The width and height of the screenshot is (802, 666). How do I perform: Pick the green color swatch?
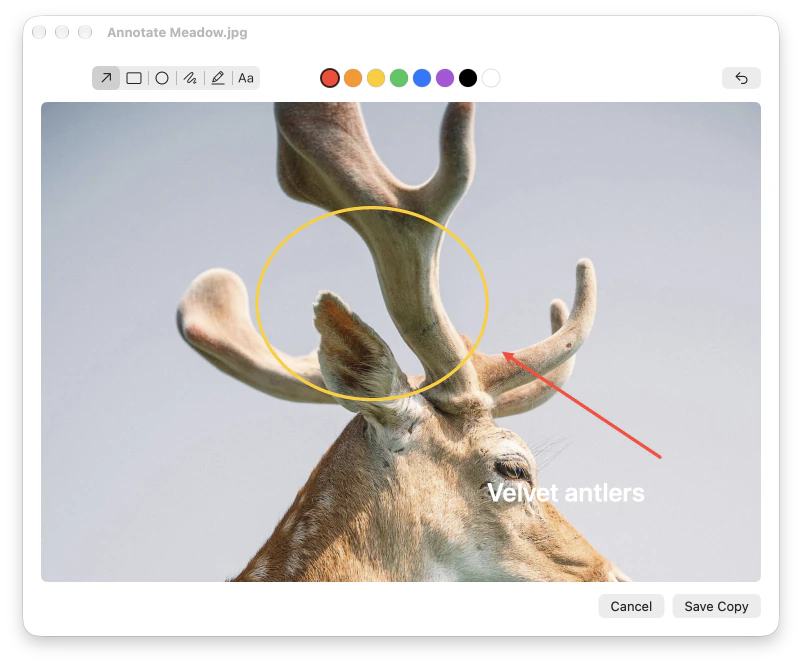coord(399,78)
